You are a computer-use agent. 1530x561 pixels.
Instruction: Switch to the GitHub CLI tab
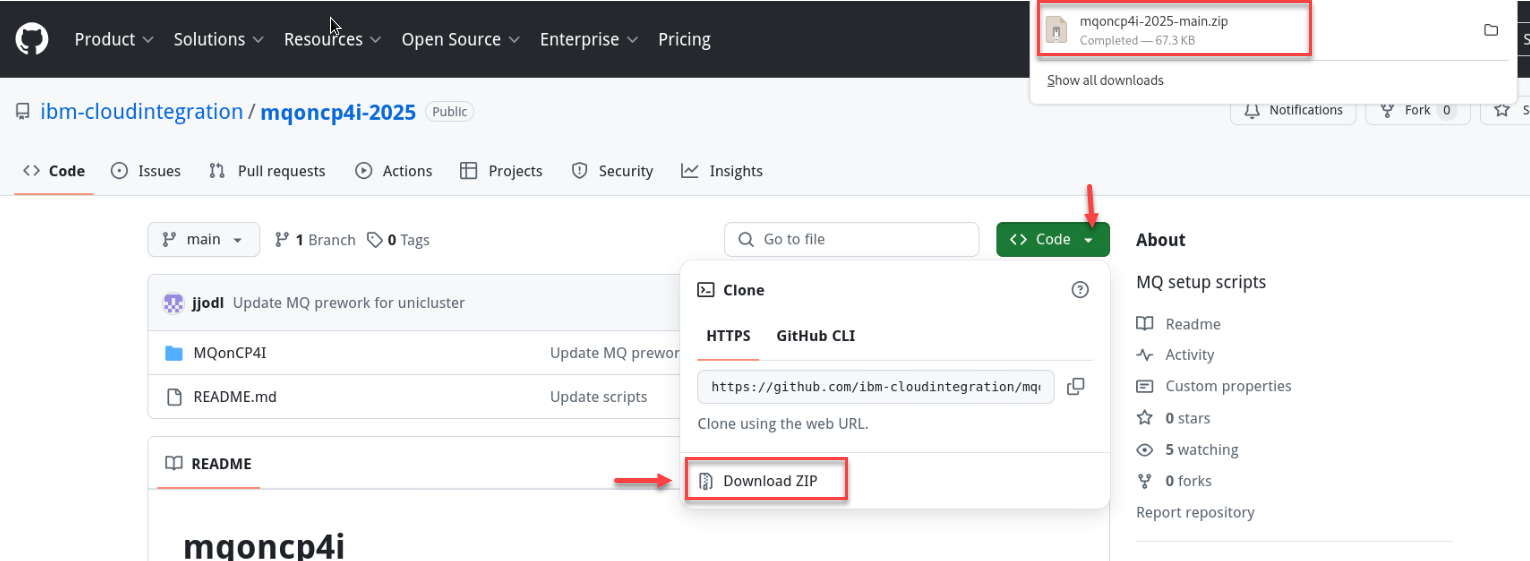click(x=815, y=336)
